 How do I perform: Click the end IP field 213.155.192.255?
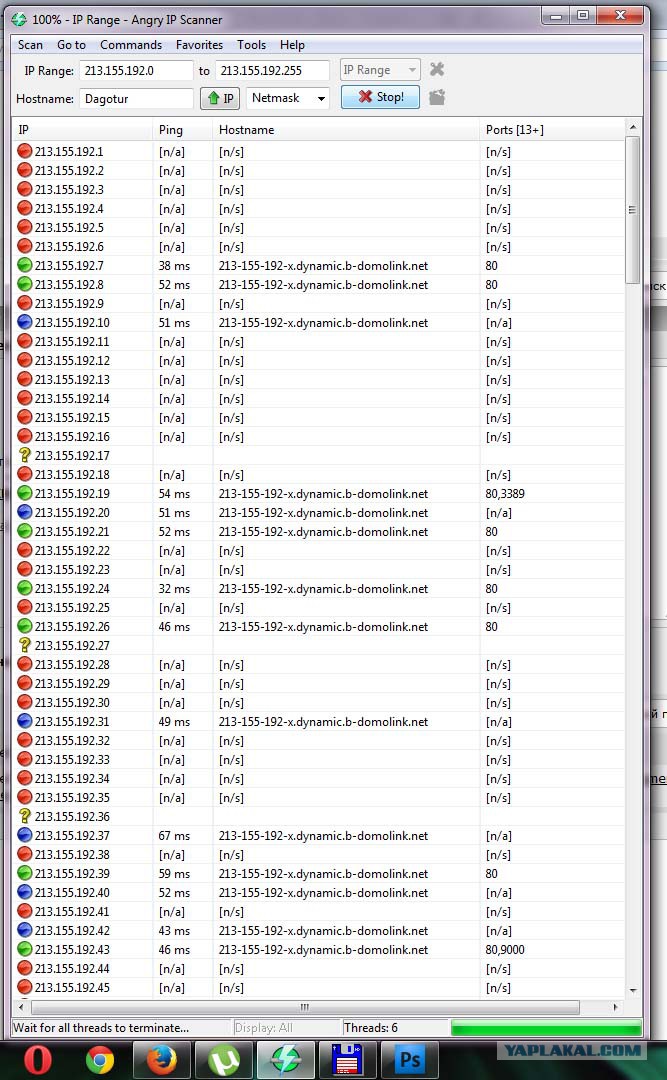[x=272, y=70]
